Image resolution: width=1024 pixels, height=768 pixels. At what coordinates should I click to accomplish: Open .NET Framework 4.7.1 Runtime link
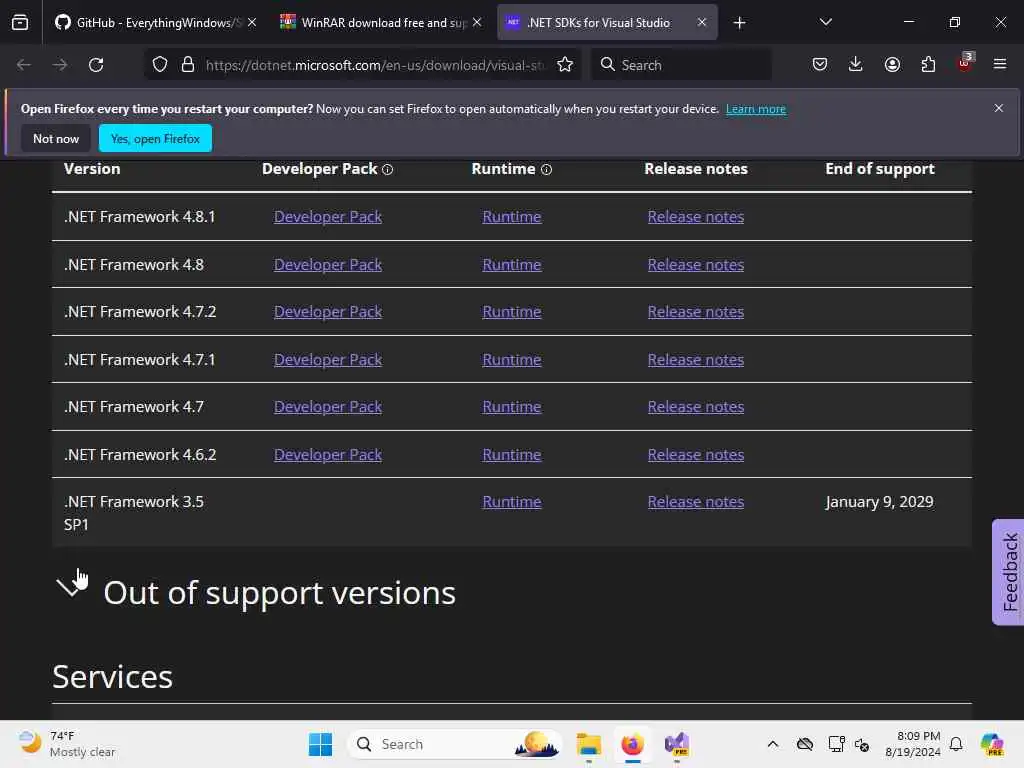click(x=512, y=360)
